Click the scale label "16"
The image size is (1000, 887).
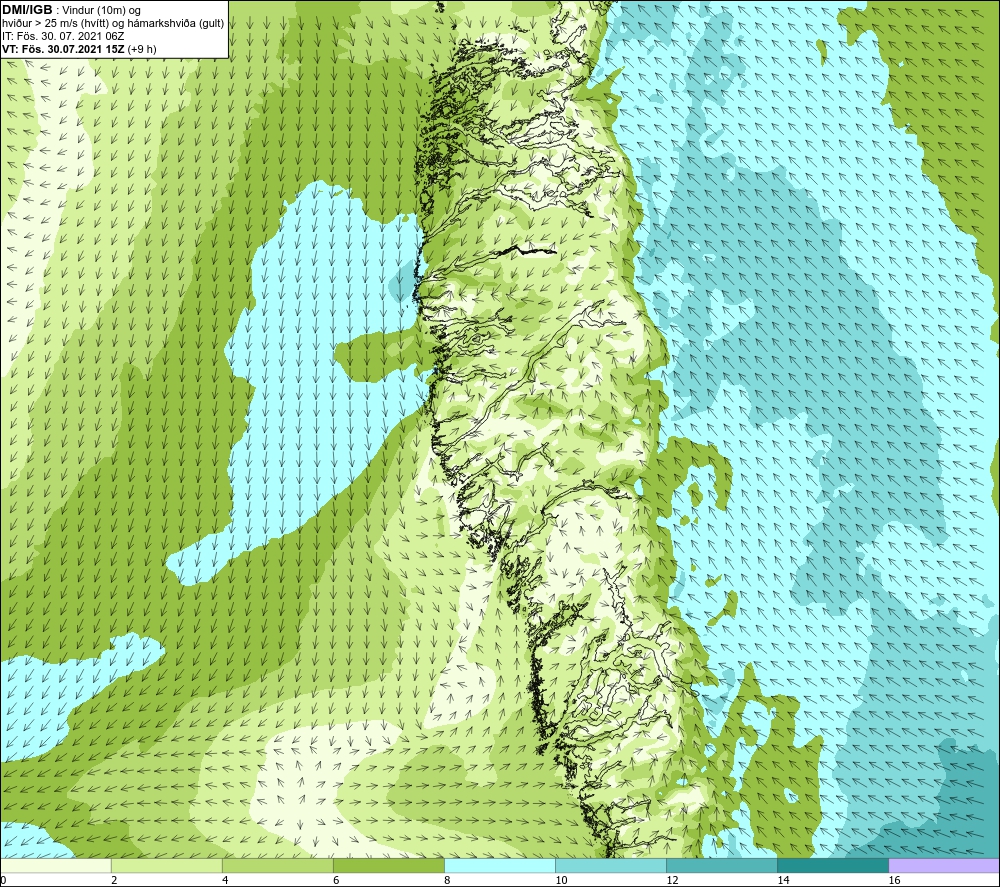[894, 880]
